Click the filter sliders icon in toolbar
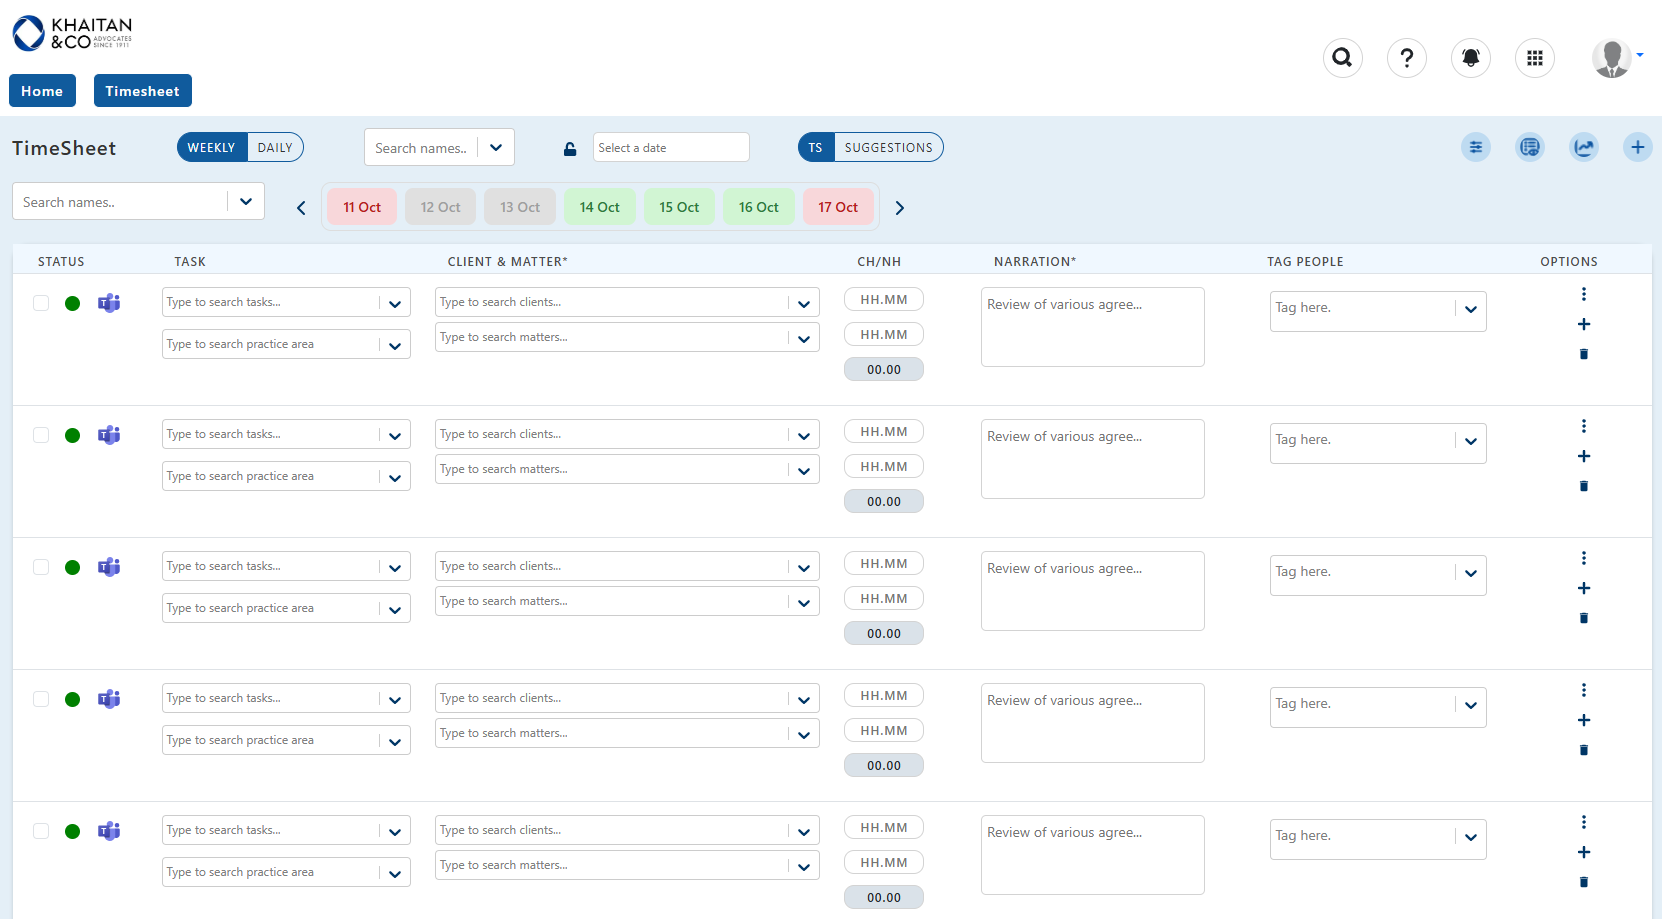 click(1475, 148)
